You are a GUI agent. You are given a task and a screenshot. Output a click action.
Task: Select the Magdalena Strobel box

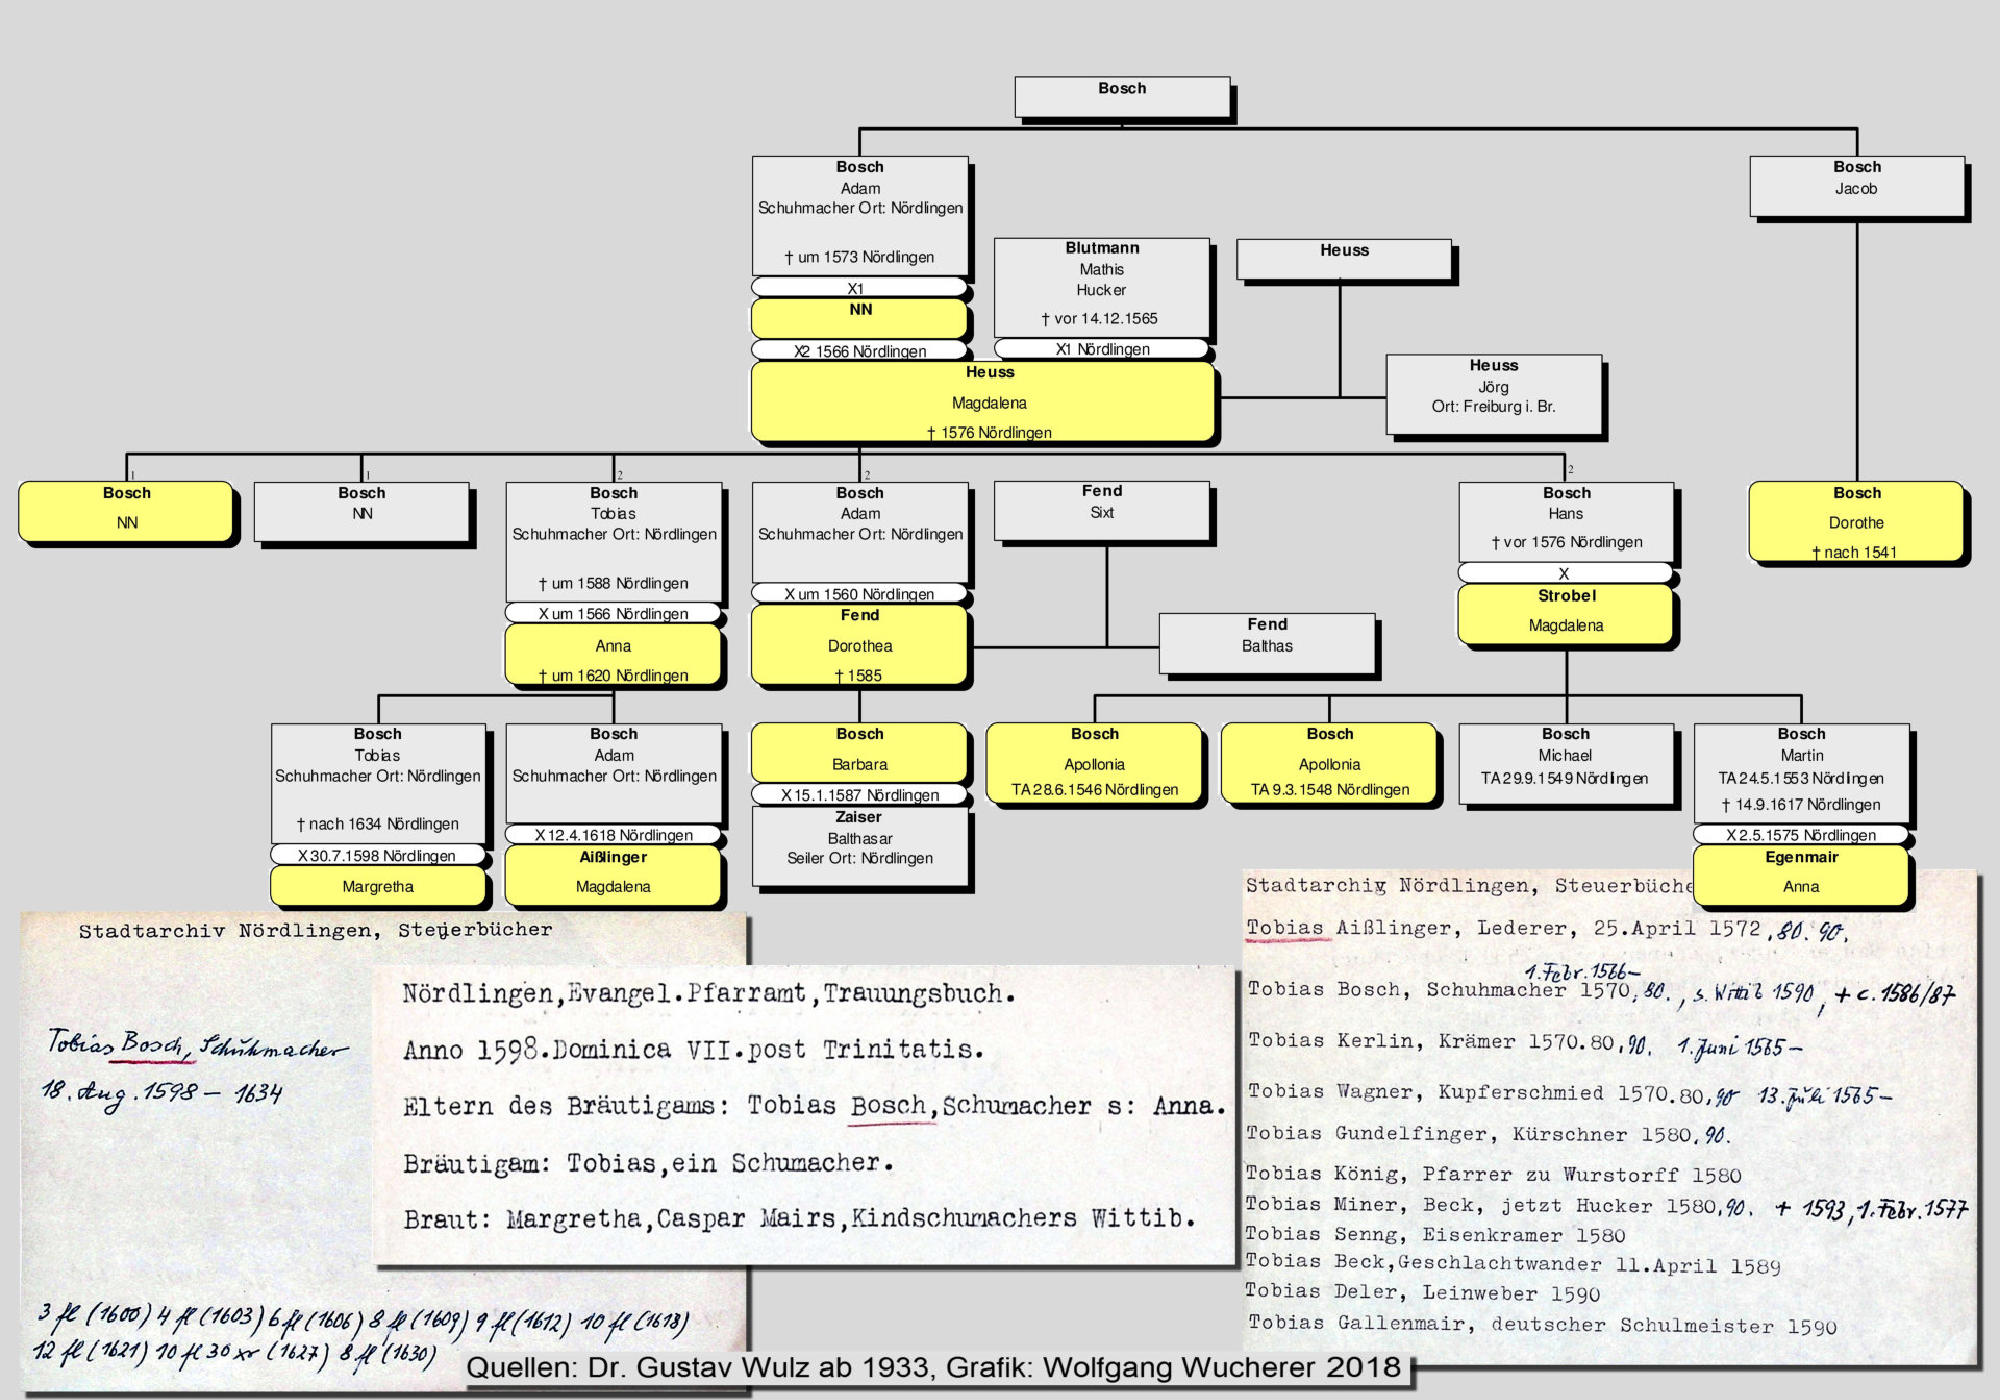pos(1565,613)
